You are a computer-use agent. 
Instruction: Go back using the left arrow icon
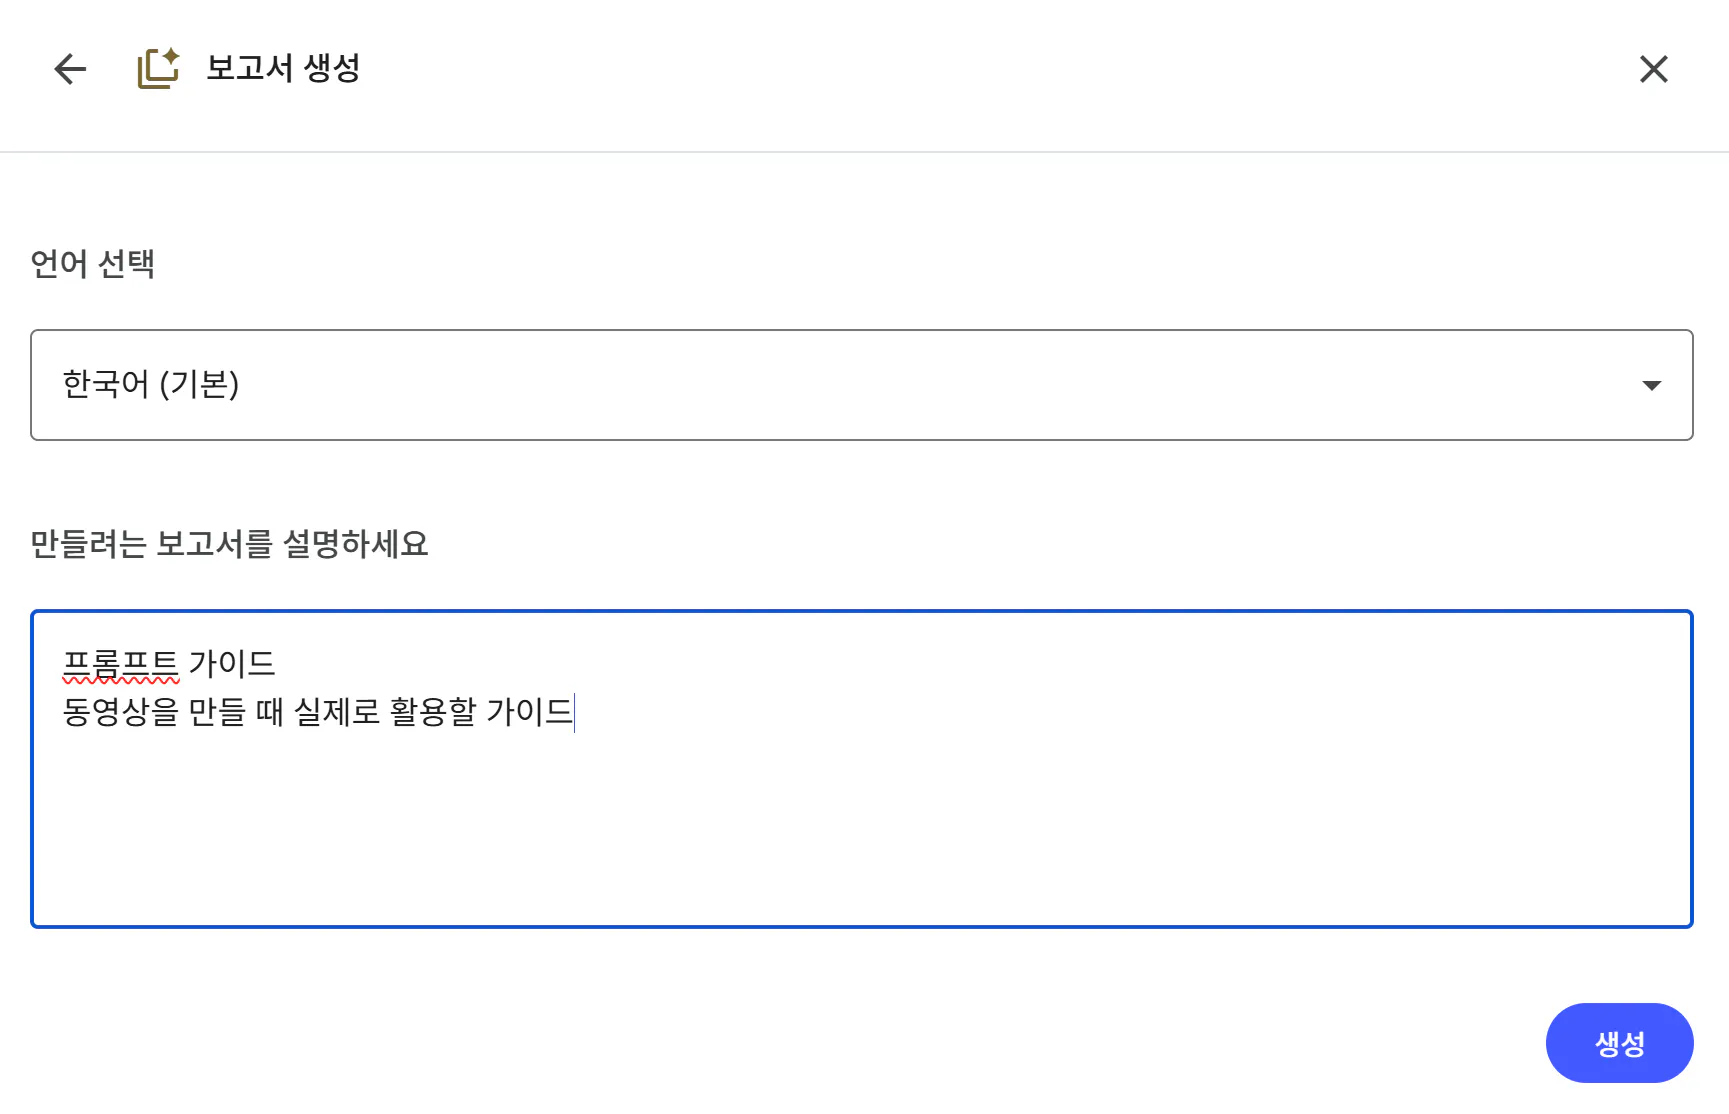click(x=70, y=69)
